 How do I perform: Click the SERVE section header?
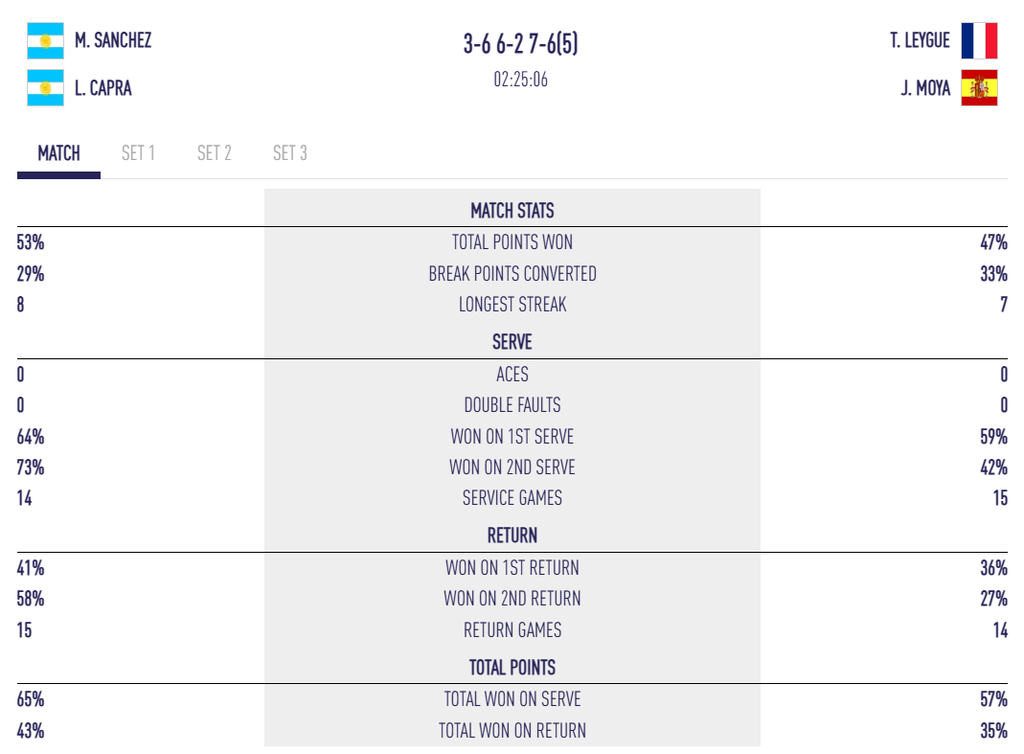pyautogui.click(x=512, y=342)
